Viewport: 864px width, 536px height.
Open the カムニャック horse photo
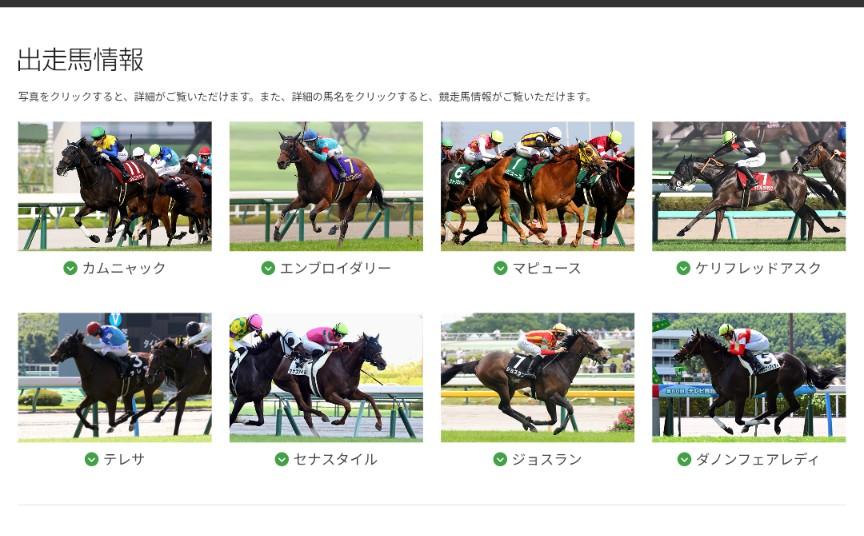[x=115, y=186]
